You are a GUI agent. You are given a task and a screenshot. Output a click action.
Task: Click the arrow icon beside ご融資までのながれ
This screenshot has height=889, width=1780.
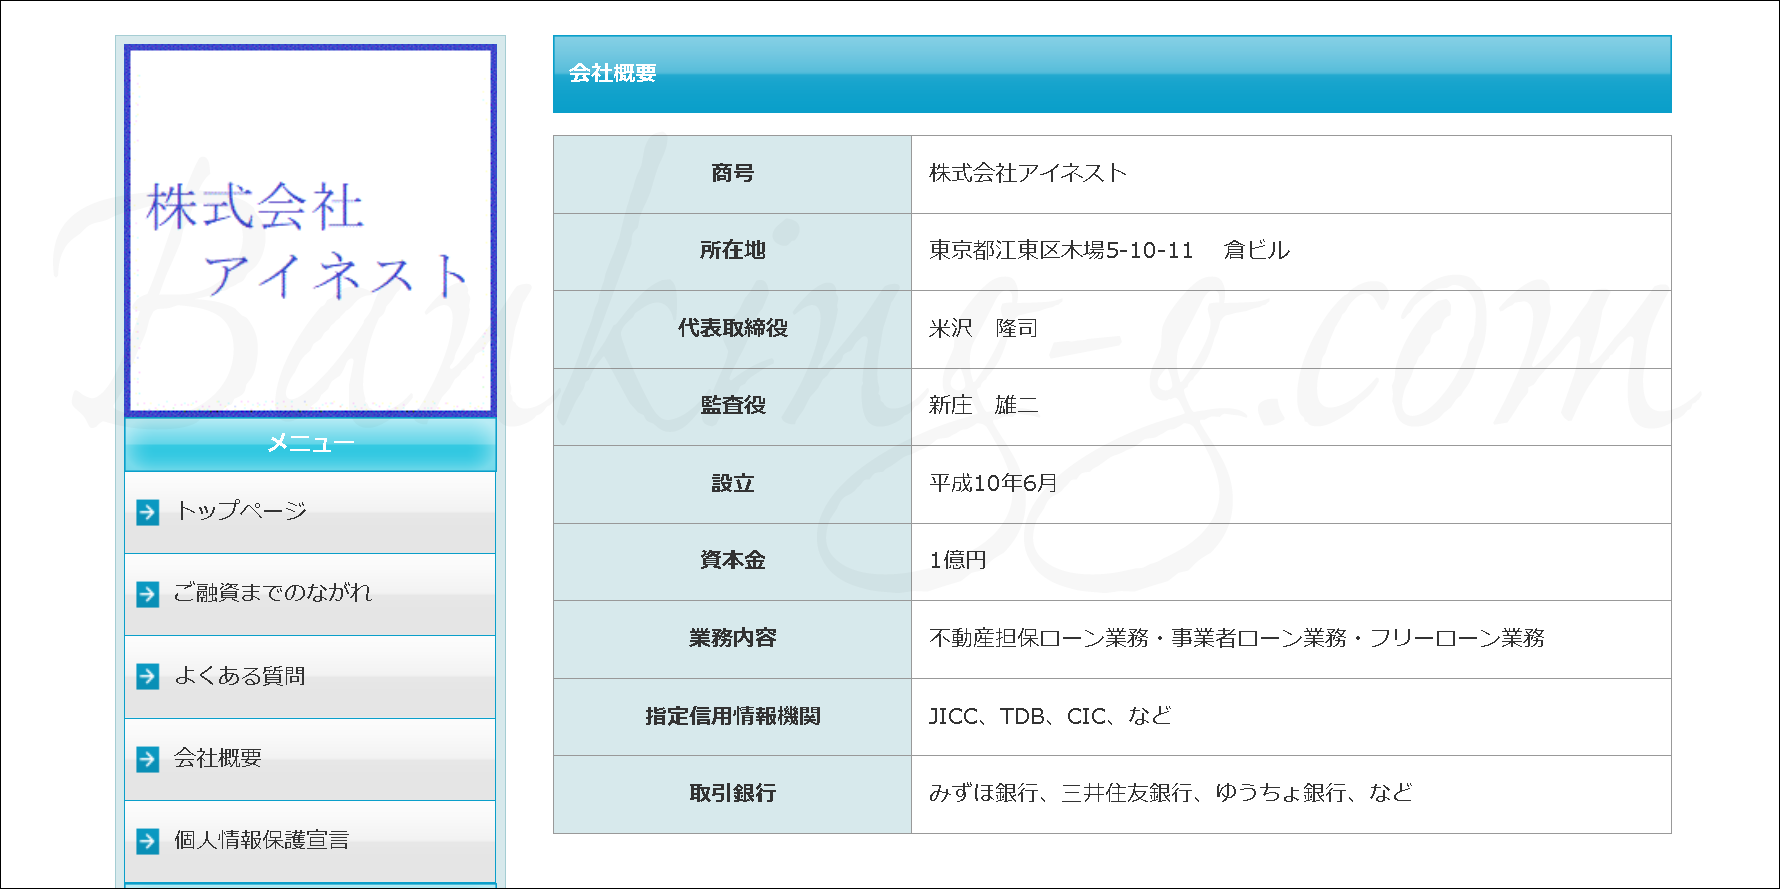point(148,594)
